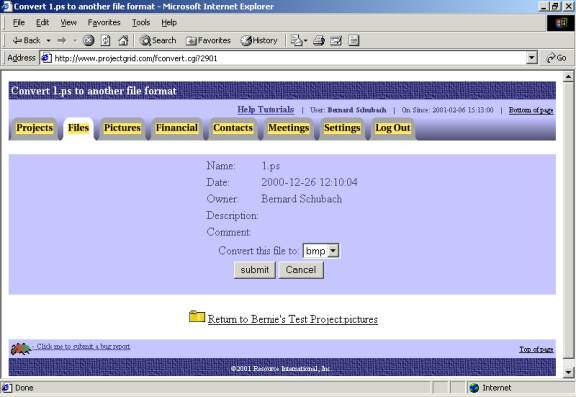Click the submit a bug report link
576x397 pixels.
83,346
